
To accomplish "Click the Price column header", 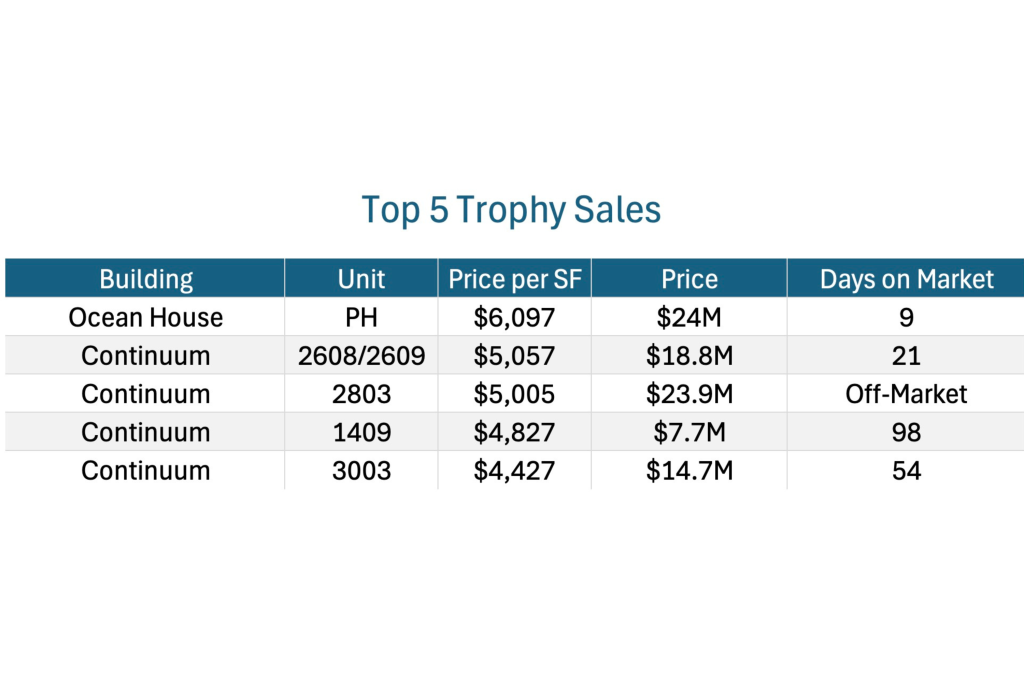I will pyautogui.click(x=689, y=279).
